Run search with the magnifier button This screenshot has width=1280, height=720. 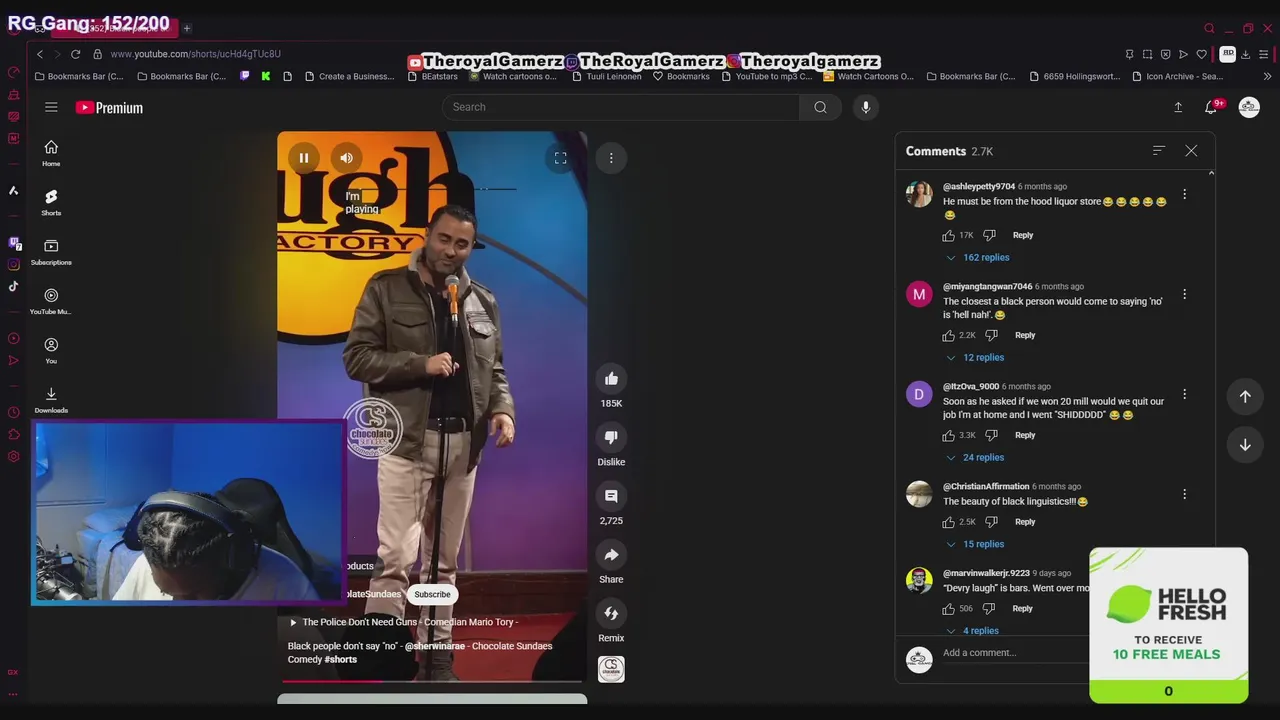[820, 107]
